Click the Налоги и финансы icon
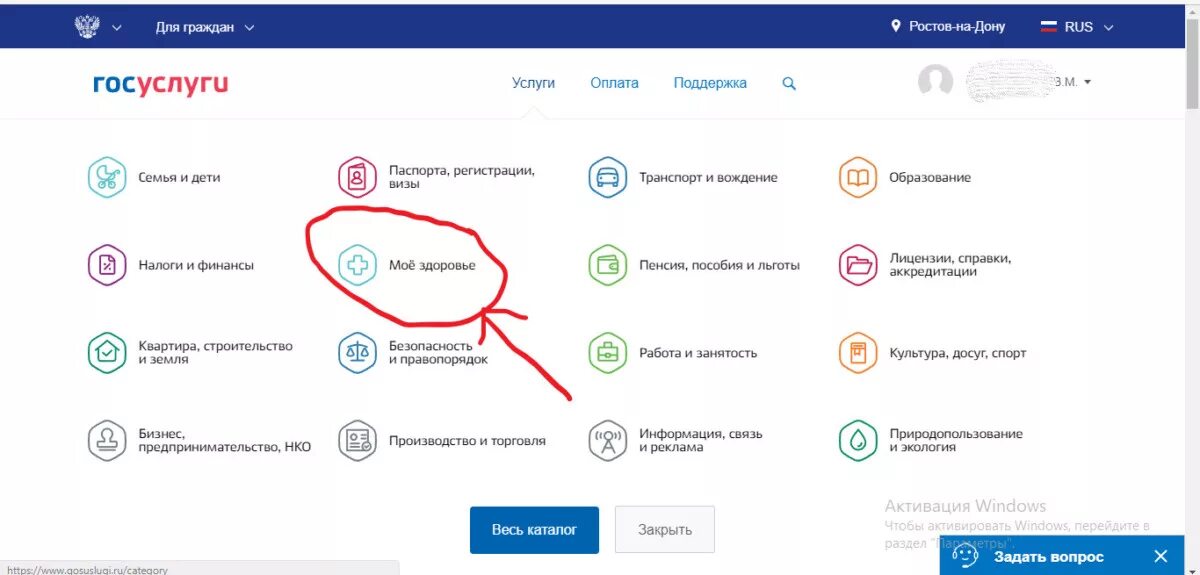This screenshot has width=1200, height=575. pyautogui.click(x=107, y=265)
